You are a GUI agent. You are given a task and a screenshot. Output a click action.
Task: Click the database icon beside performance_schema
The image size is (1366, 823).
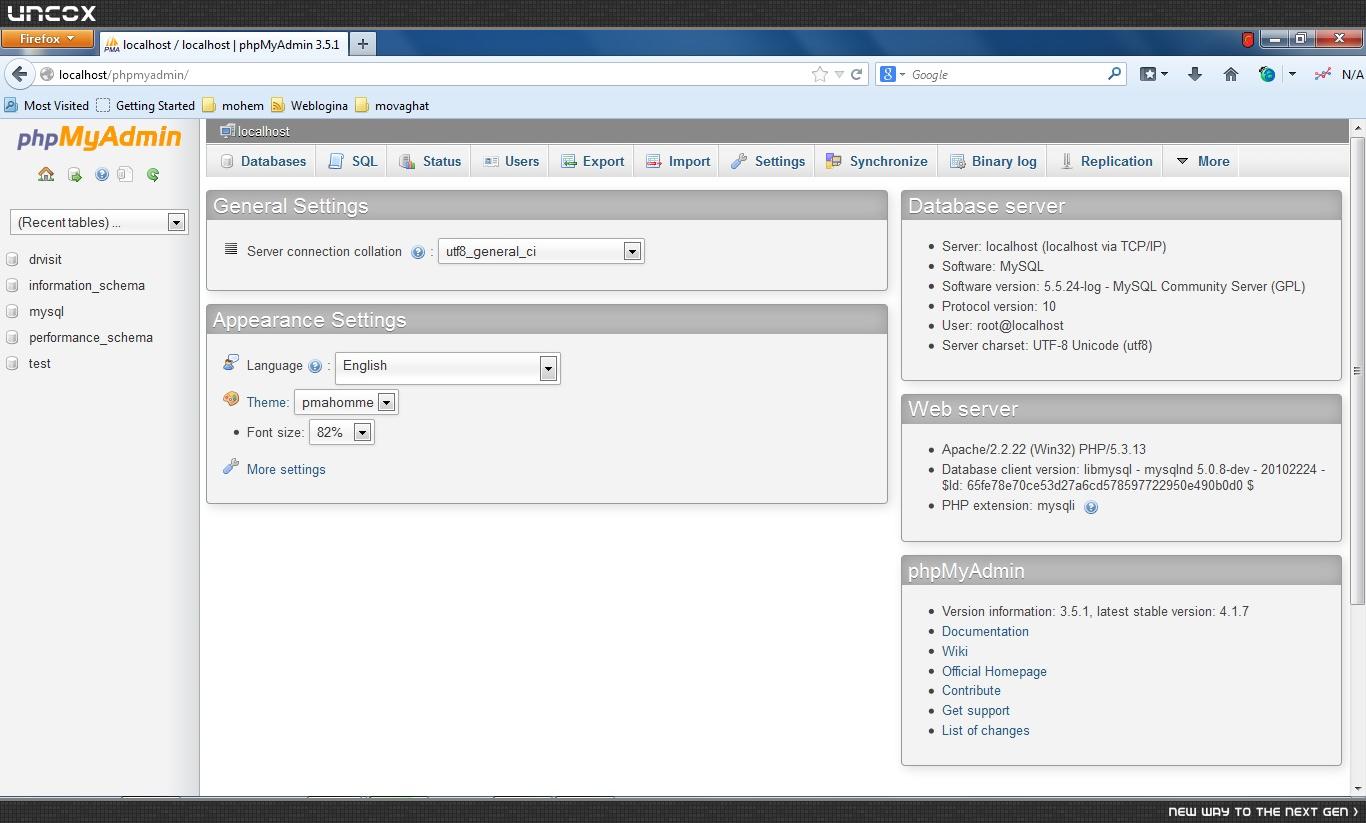tap(13, 338)
